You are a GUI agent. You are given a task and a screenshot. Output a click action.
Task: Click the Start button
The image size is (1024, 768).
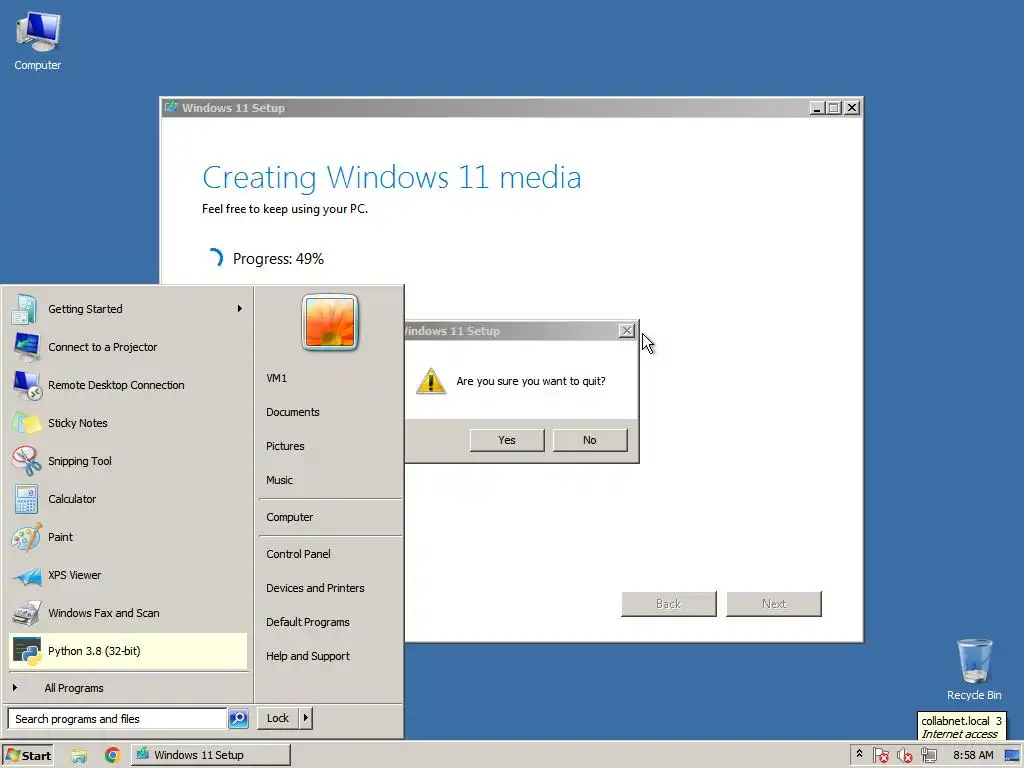[x=27, y=756]
